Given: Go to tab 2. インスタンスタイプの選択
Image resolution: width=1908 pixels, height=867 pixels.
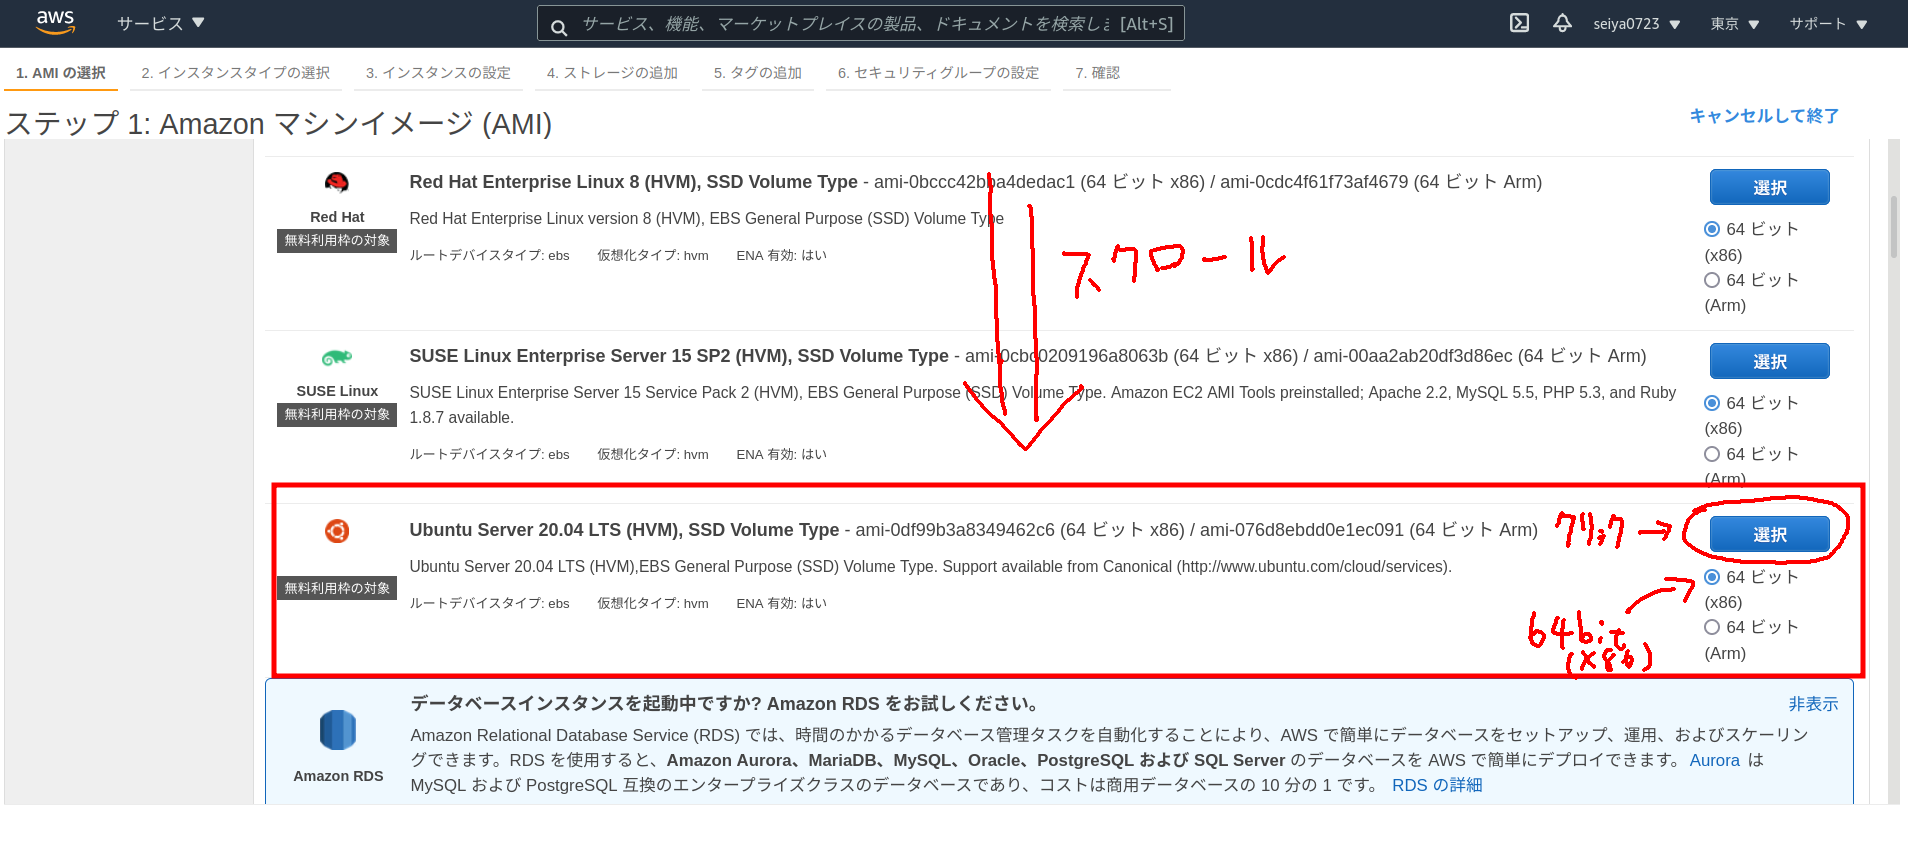Looking at the screenshot, I should click(x=236, y=73).
